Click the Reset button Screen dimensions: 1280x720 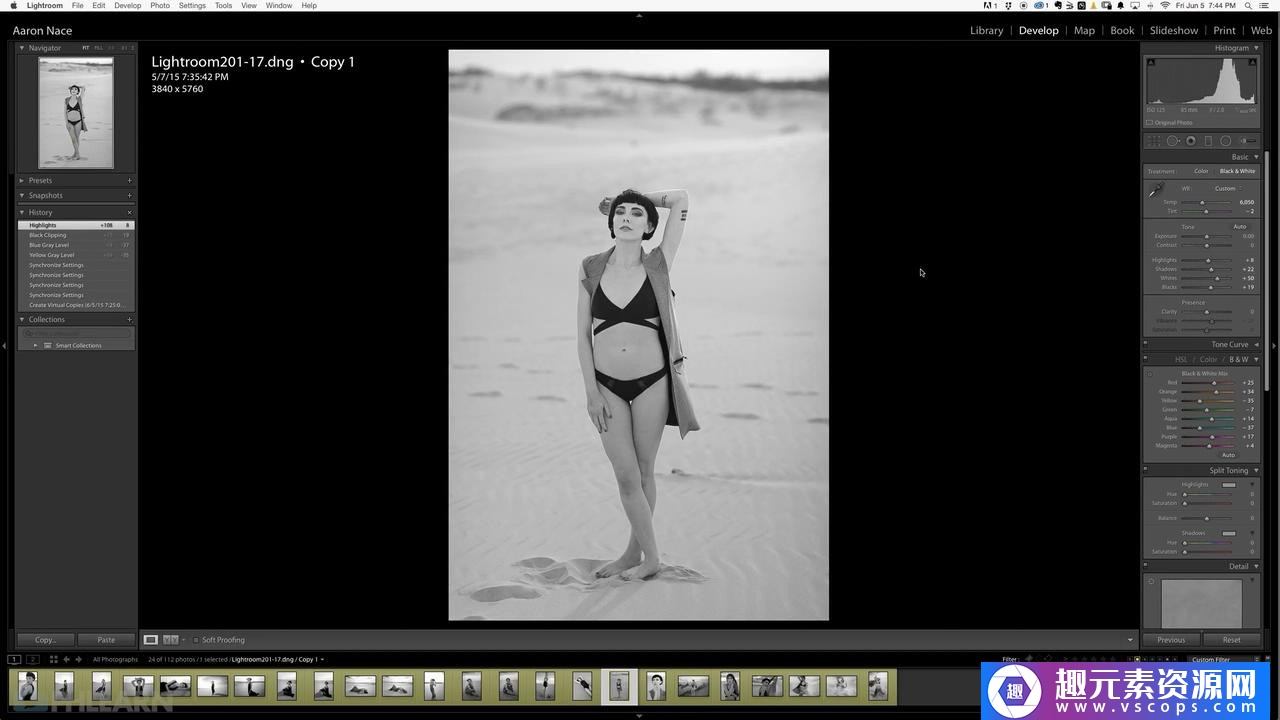(1231, 640)
